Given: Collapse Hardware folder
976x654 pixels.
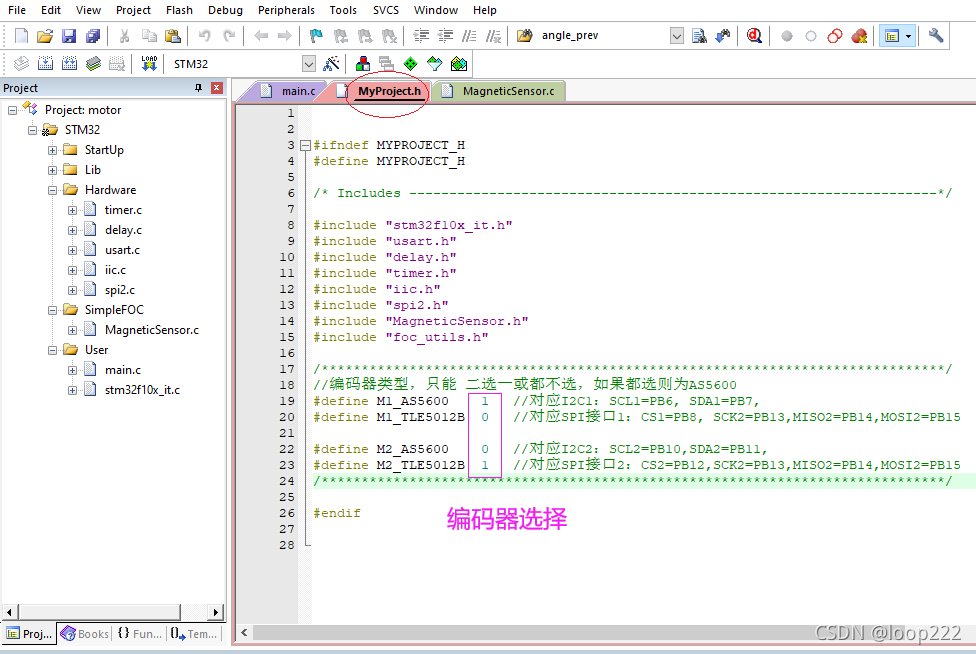Looking at the screenshot, I should pos(52,190).
